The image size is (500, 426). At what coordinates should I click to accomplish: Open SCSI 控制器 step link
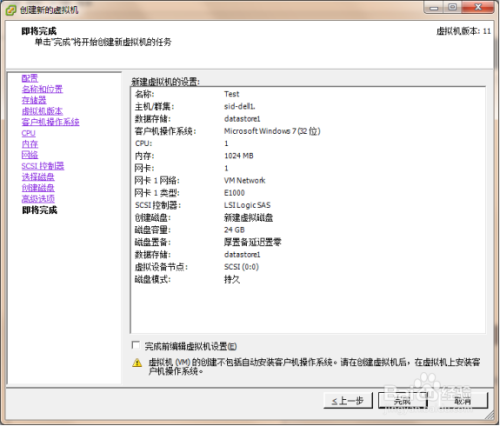tap(43, 166)
